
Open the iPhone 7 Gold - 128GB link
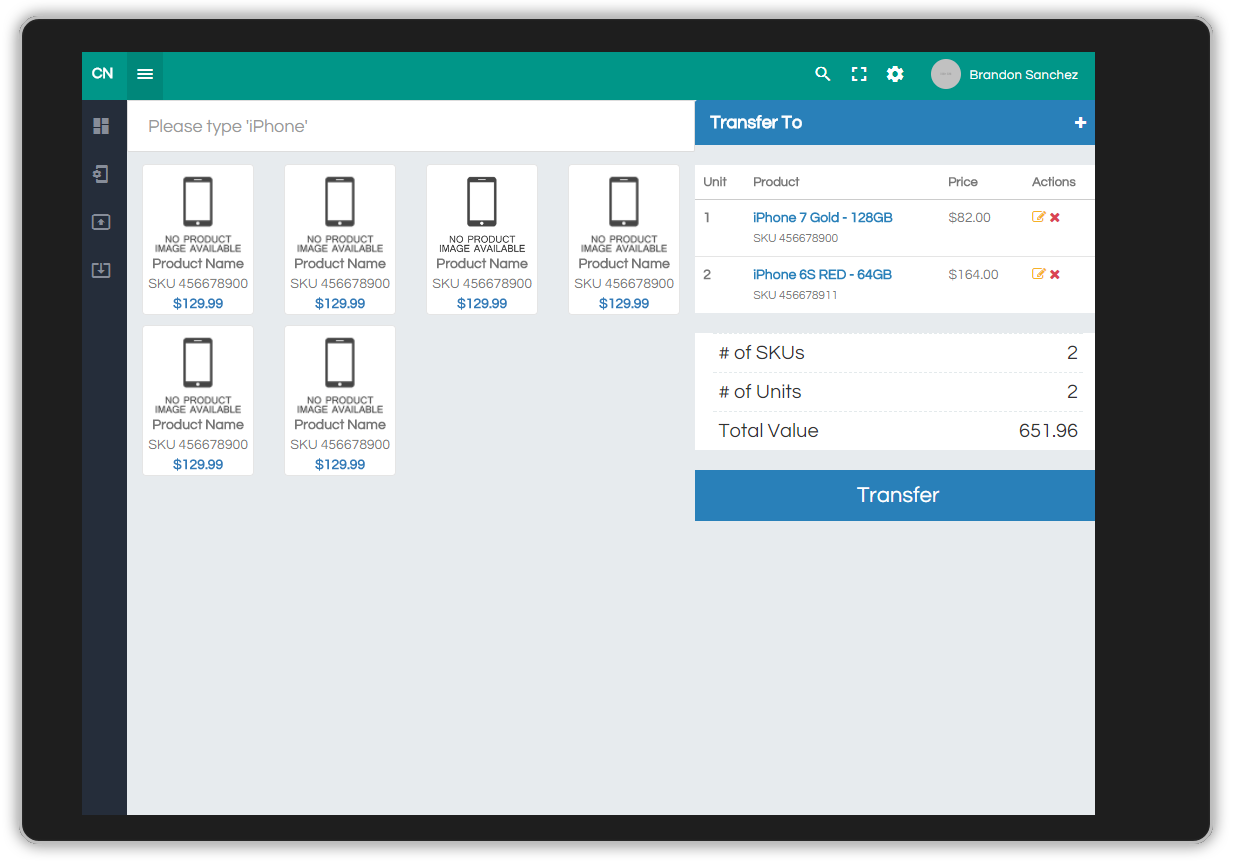(x=823, y=217)
